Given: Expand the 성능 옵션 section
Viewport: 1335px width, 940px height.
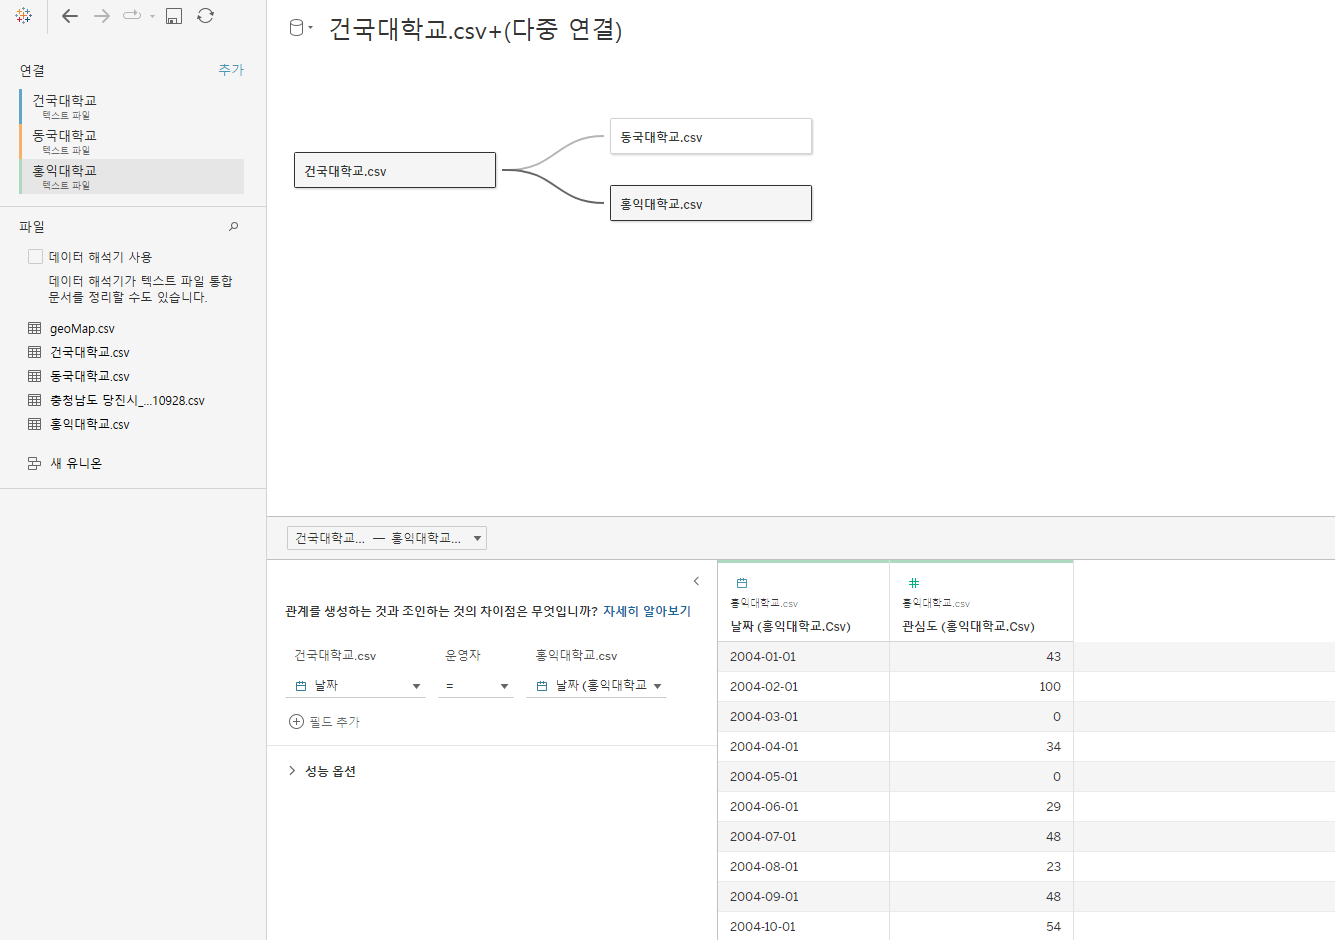Looking at the screenshot, I should pyautogui.click(x=322, y=771).
